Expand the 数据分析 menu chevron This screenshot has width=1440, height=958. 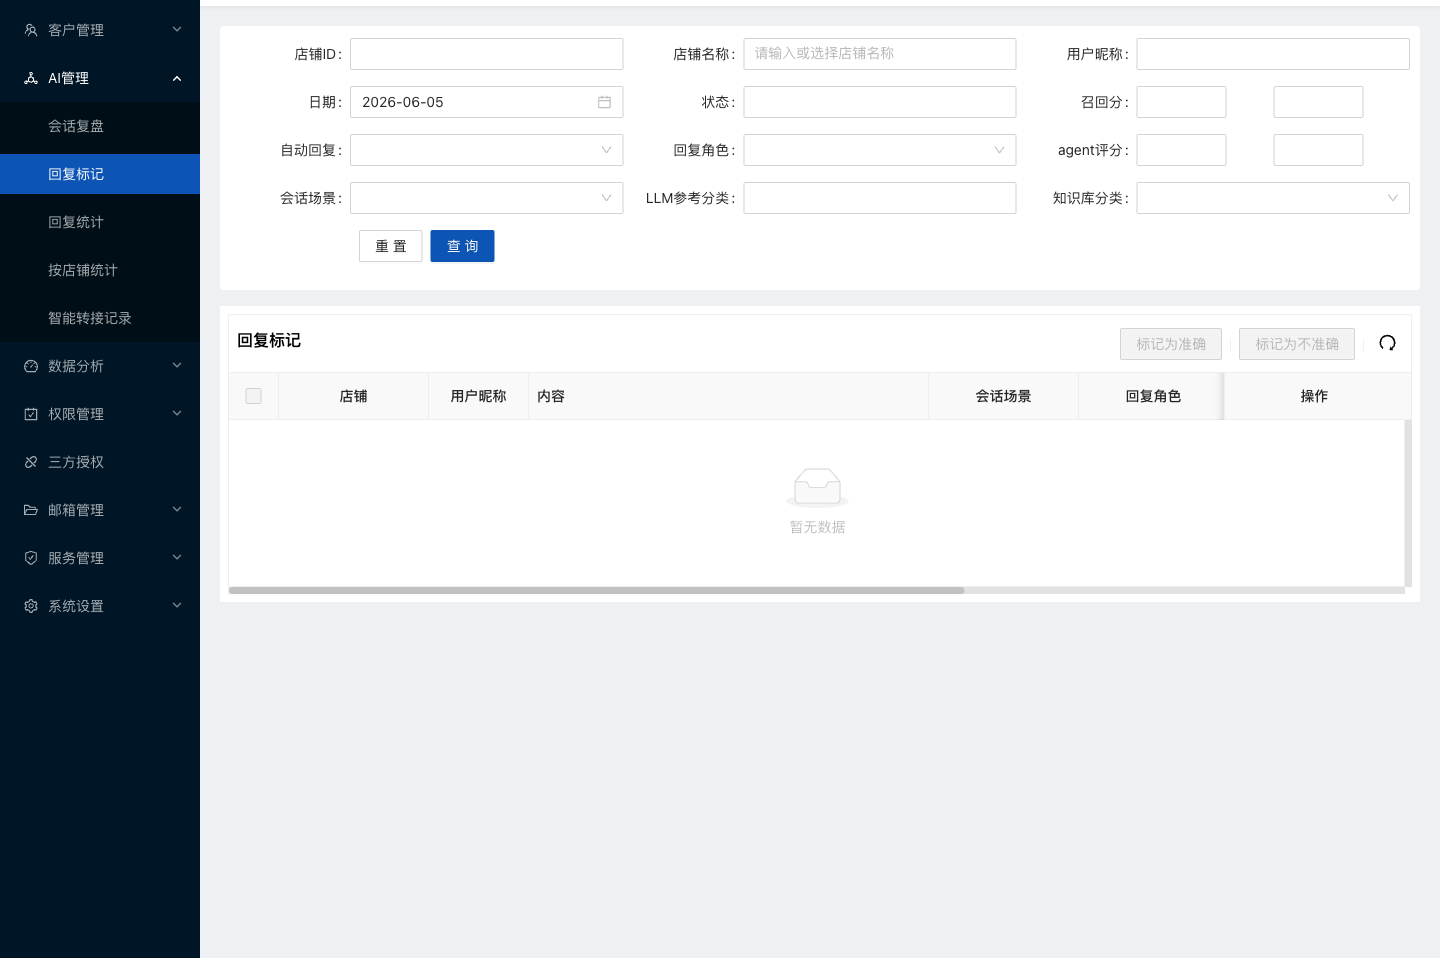click(177, 366)
